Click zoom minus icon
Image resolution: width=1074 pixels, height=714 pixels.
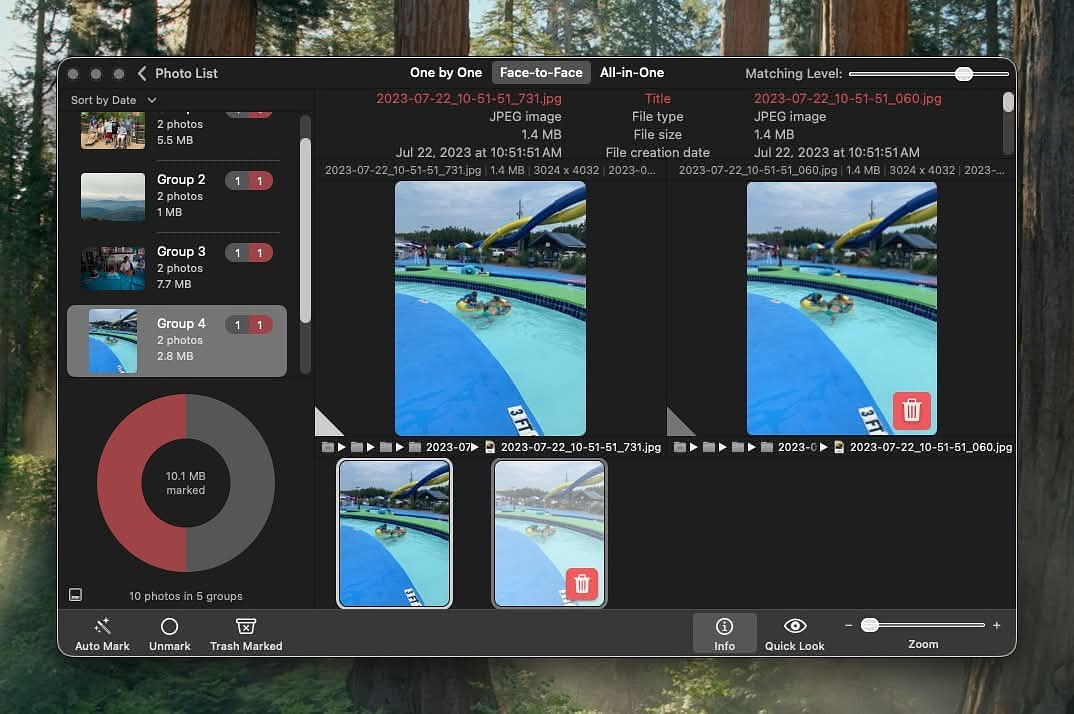[x=849, y=626]
